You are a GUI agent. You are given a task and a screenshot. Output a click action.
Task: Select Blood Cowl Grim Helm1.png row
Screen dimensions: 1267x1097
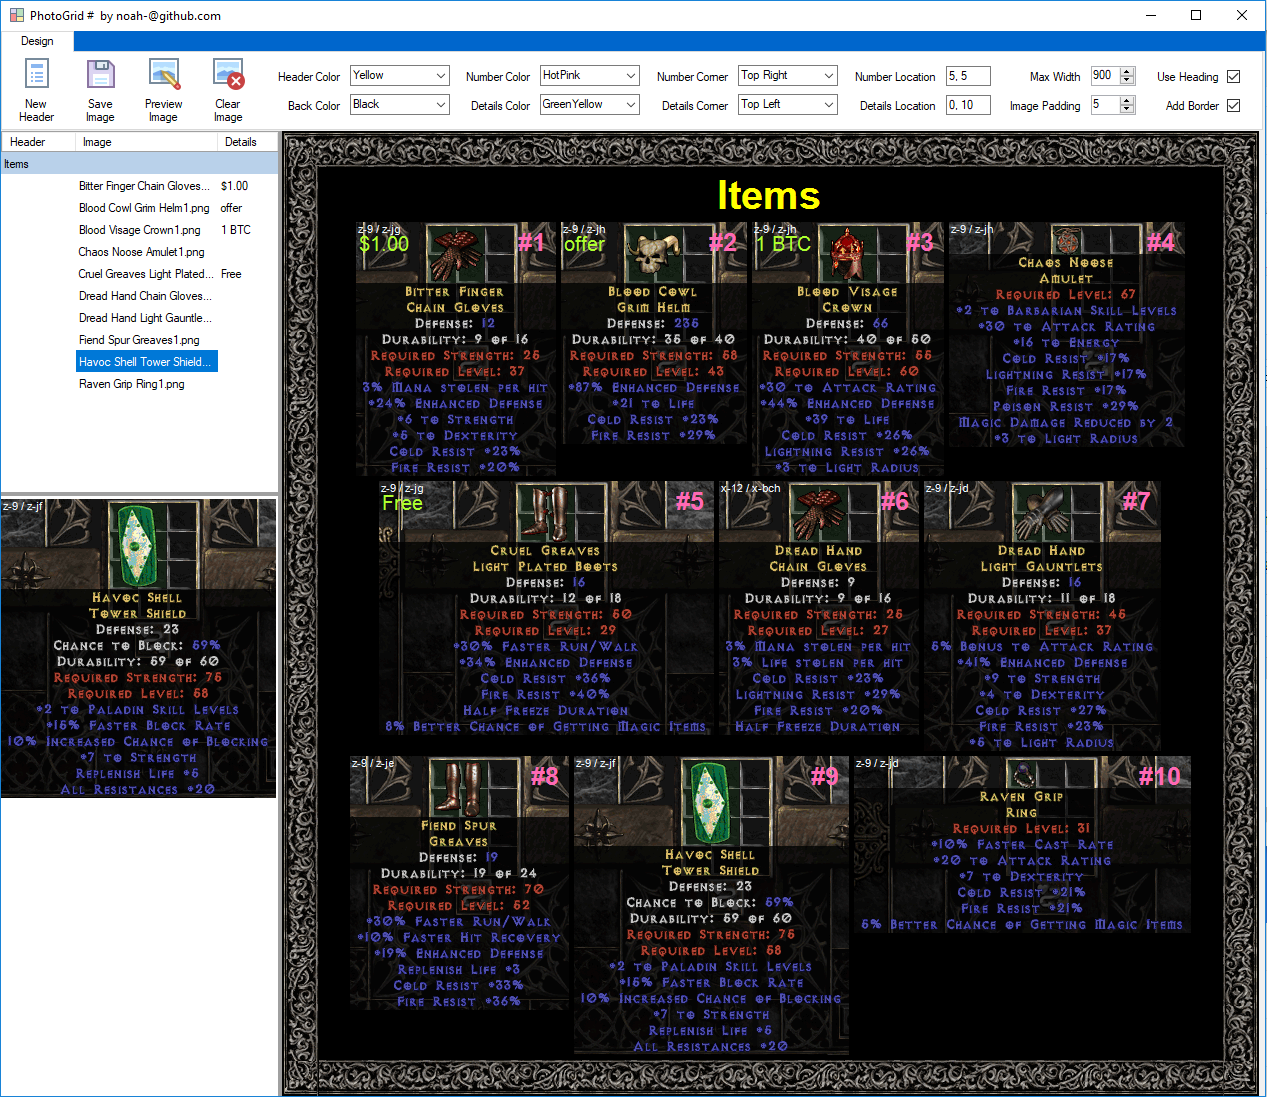(x=145, y=208)
